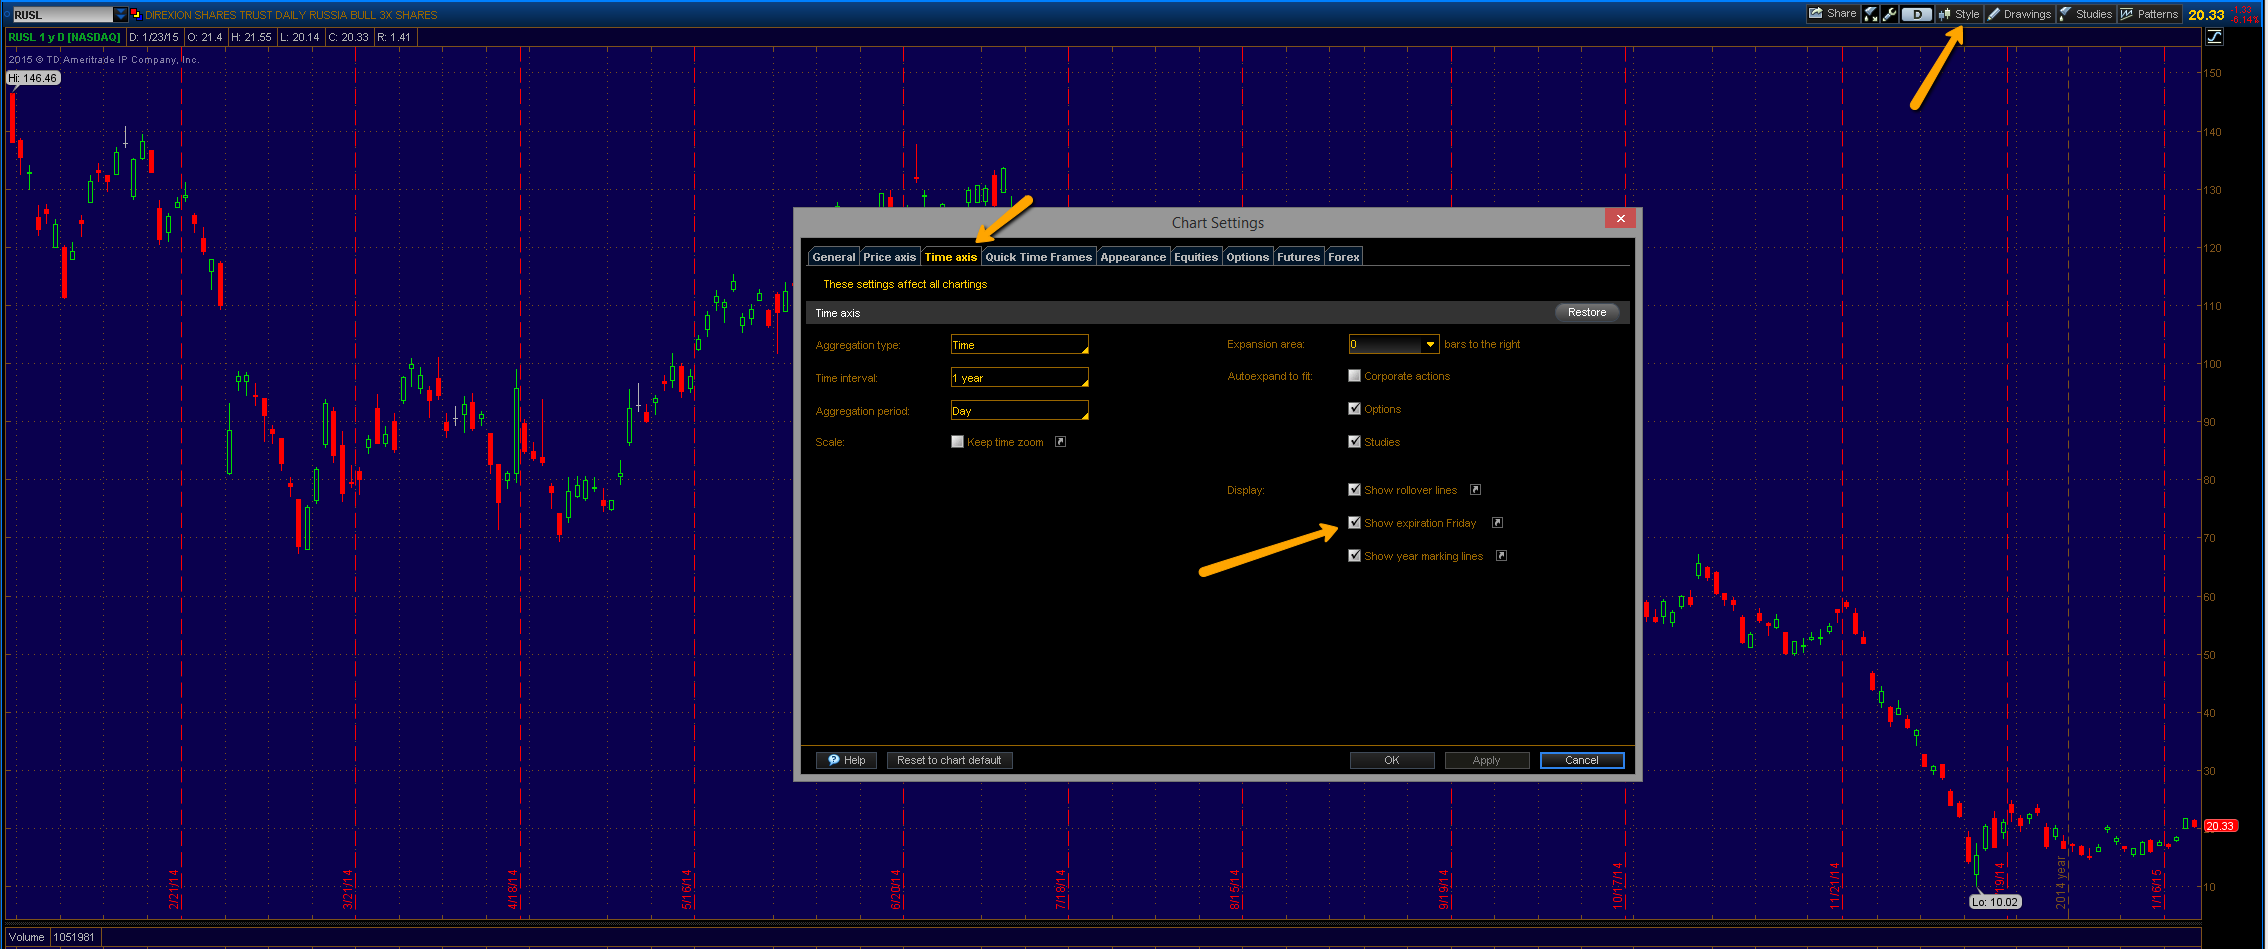Click the 4/18/14 expiration date marker
This screenshot has height=949, width=2268.
(513, 889)
